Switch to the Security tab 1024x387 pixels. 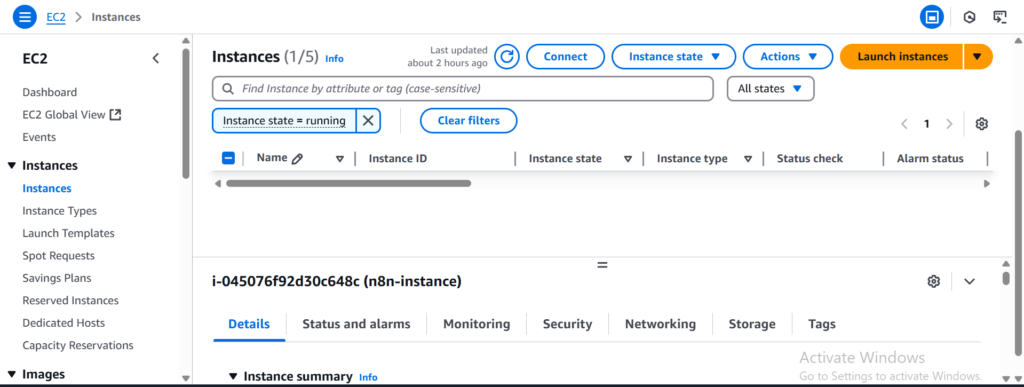pos(568,324)
